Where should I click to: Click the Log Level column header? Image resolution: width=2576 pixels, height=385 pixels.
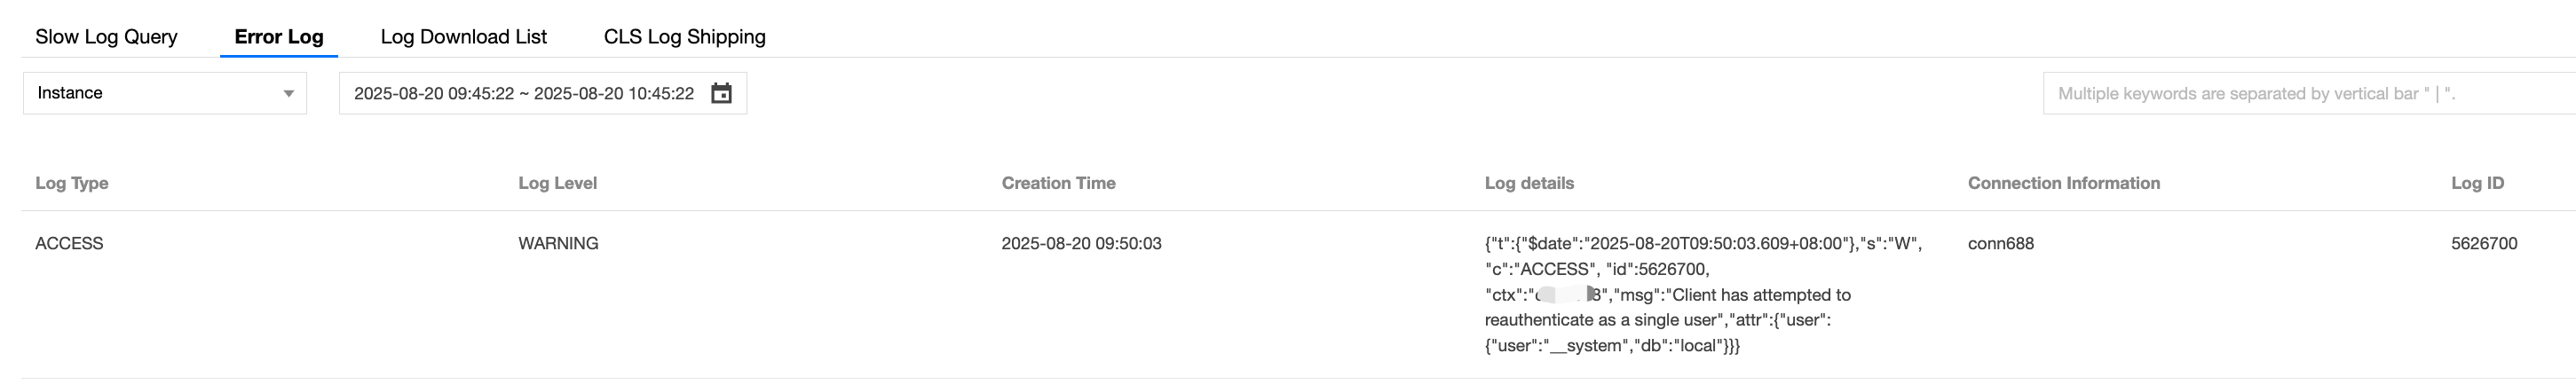[x=557, y=183]
